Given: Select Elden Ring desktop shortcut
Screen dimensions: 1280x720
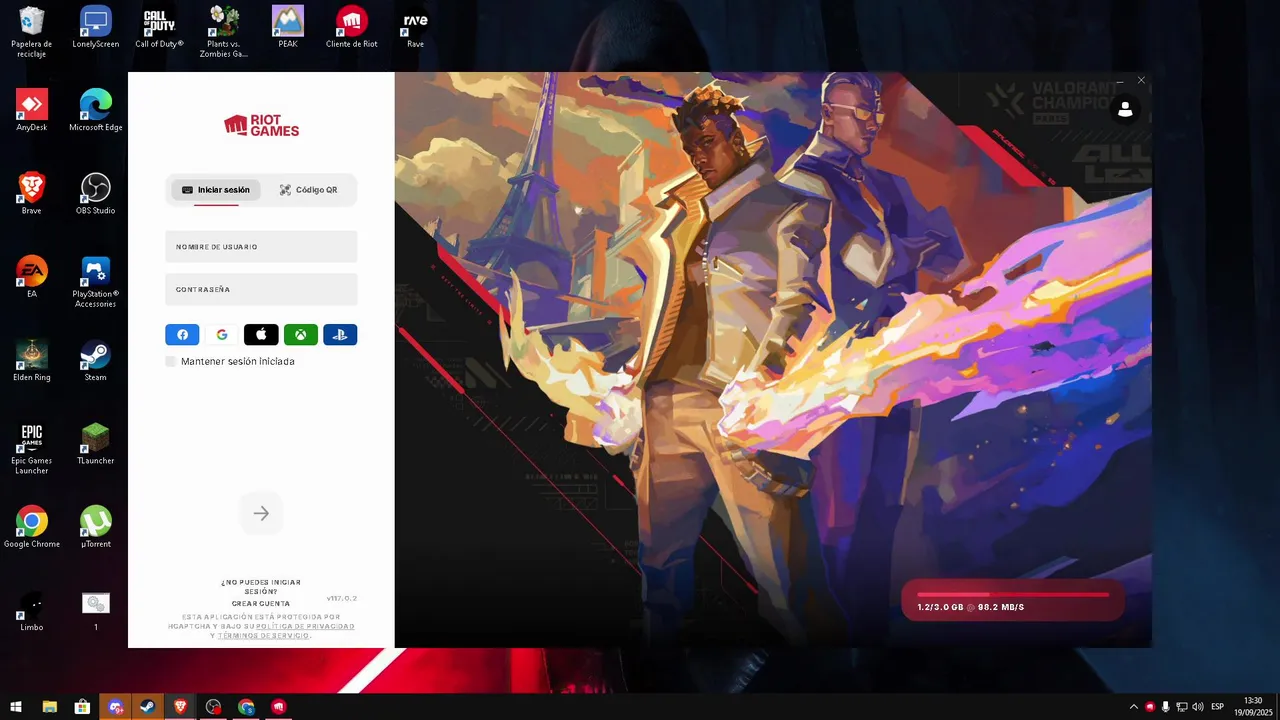Looking at the screenshot, I should 32,360.
